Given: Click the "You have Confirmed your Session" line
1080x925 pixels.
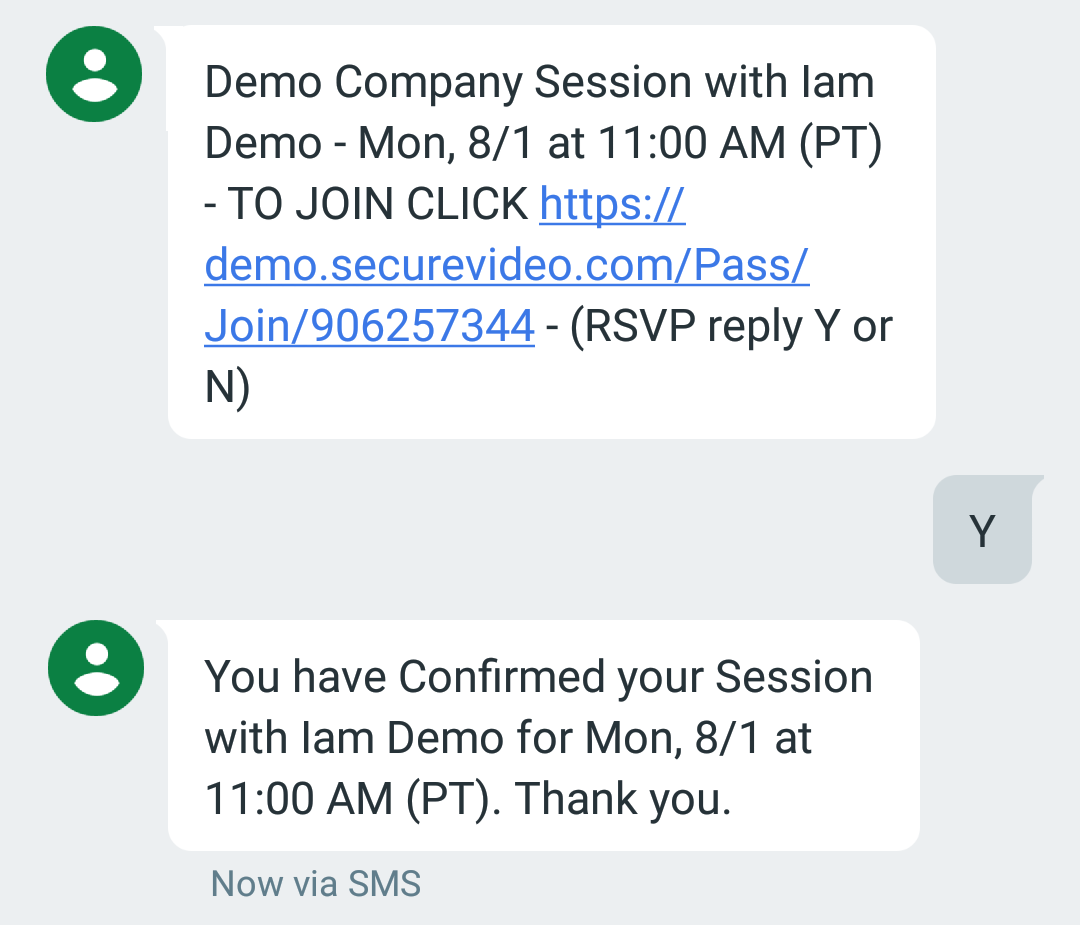Looking at the screenshot, I should 538,677.
